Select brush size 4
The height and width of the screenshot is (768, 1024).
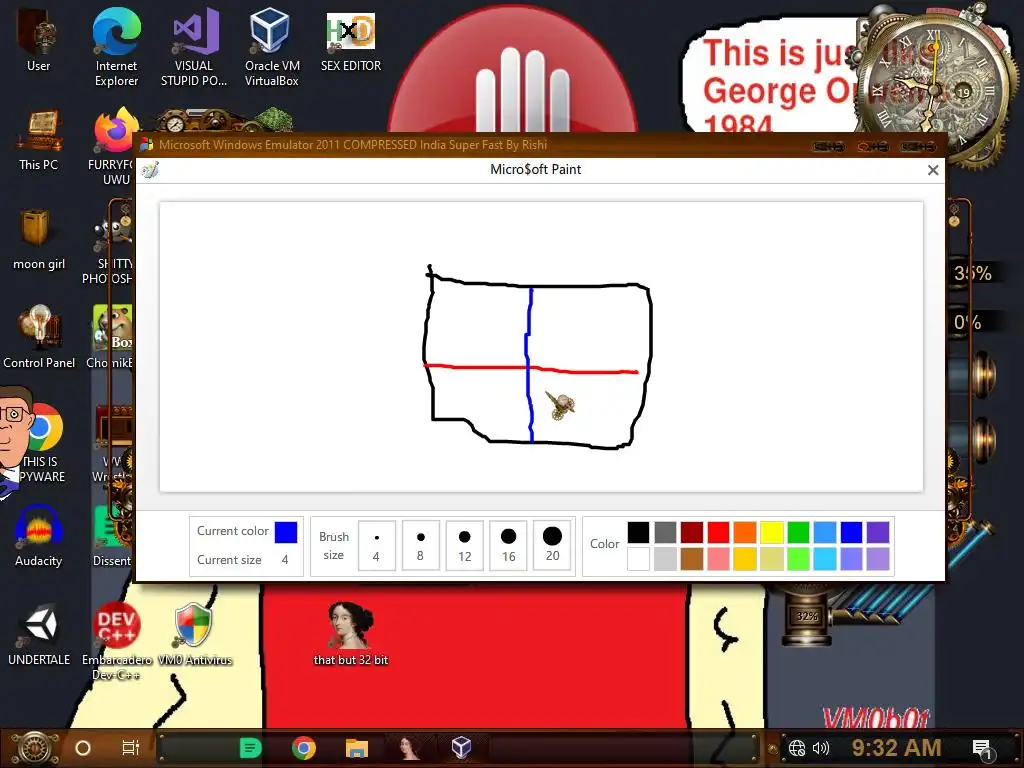click(376, 545)
